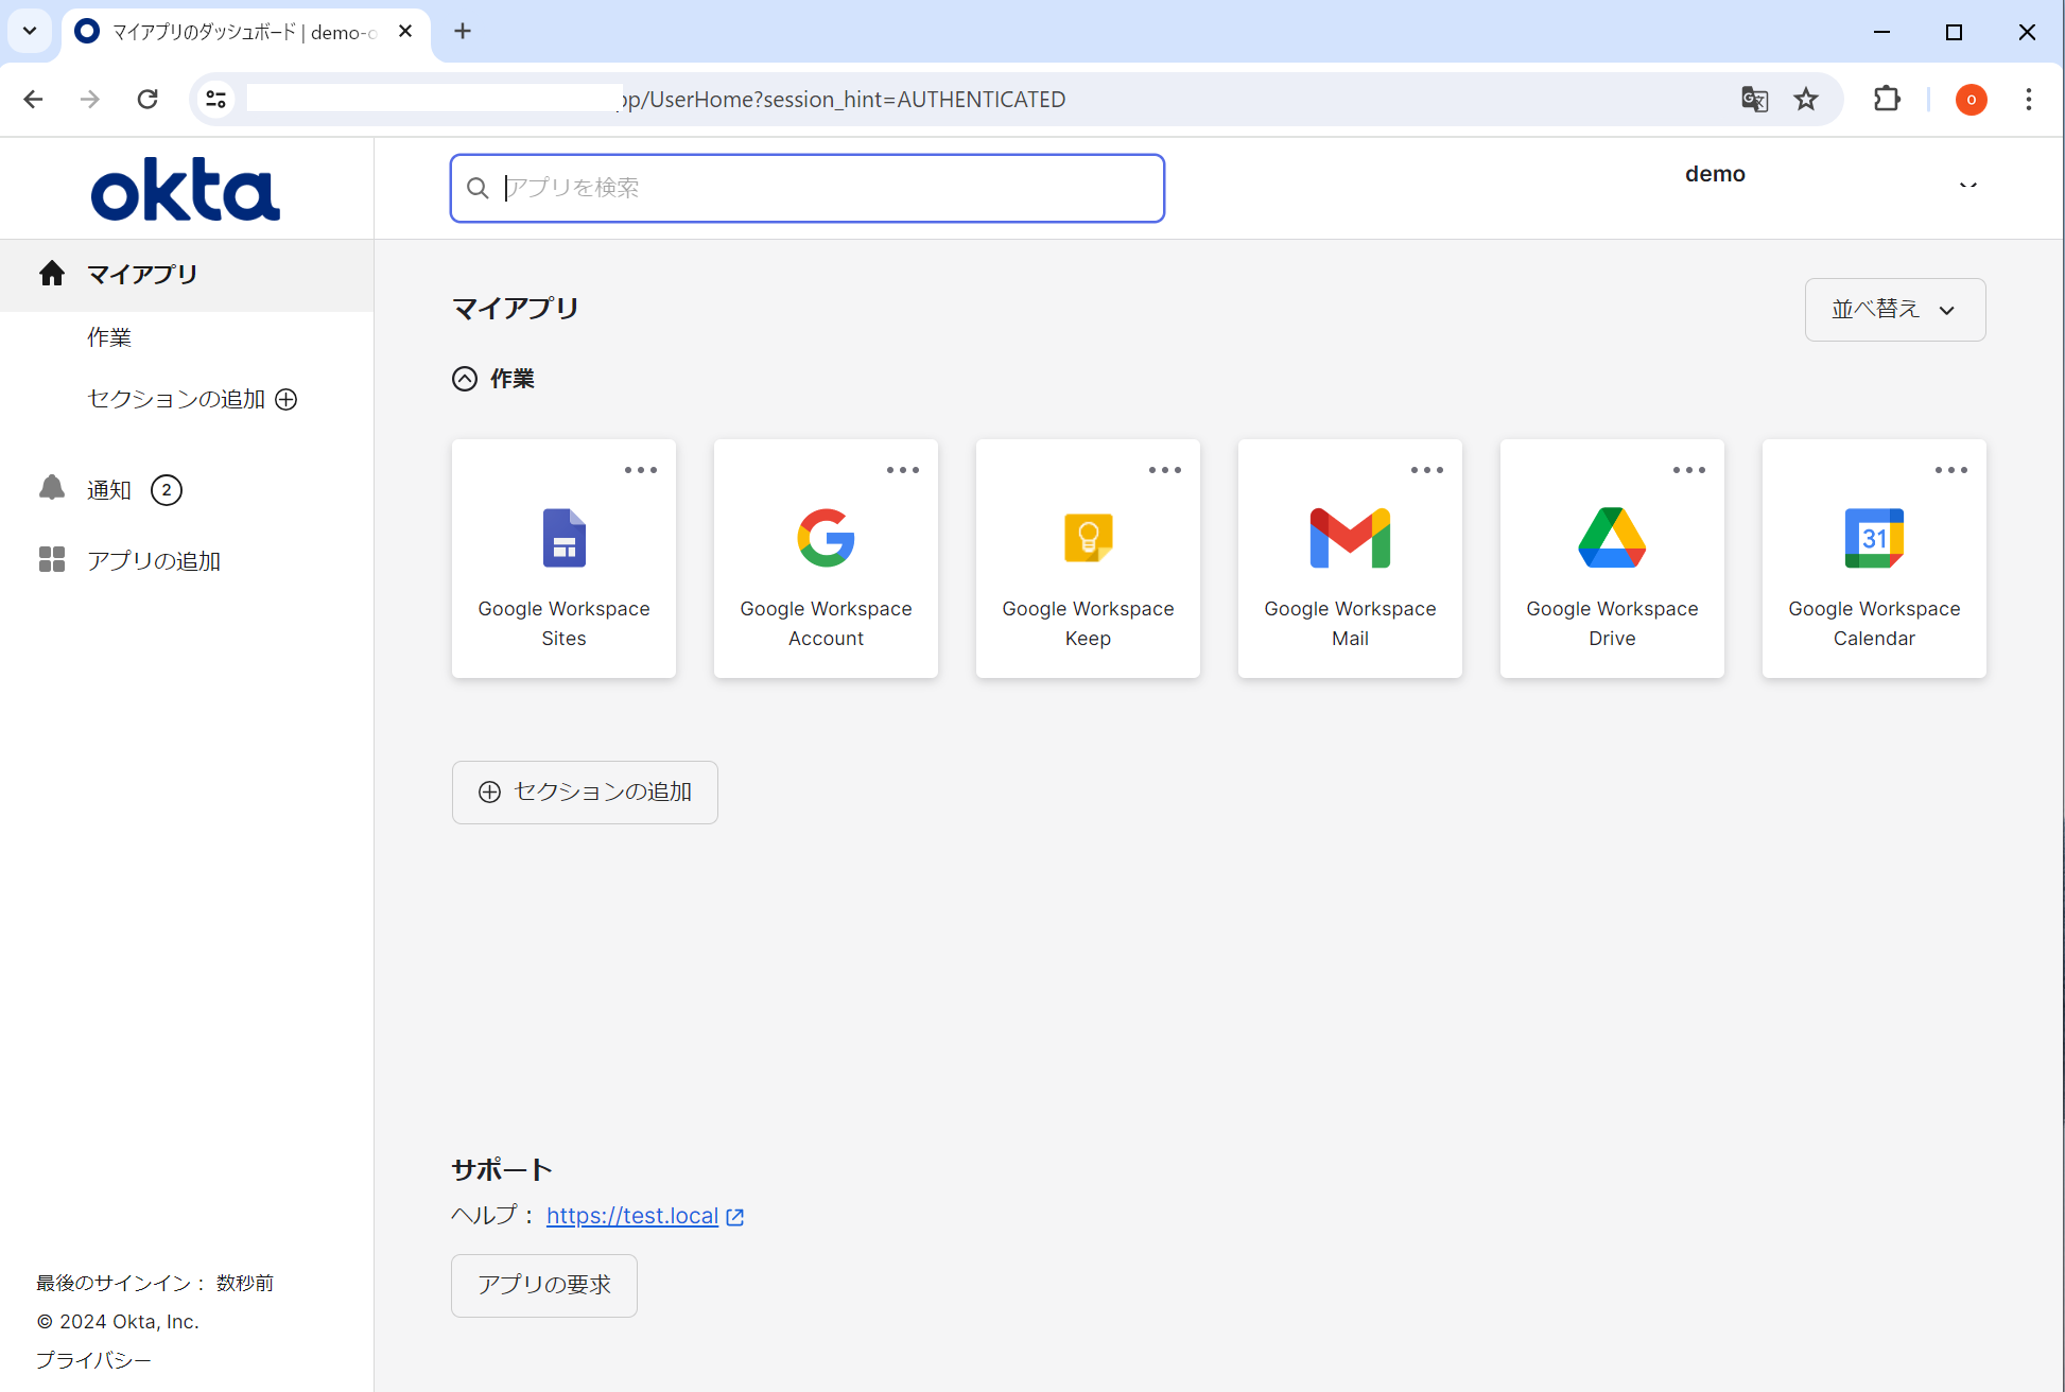The height and width of the screenshot is (1392, 2065).
Task: Close the マイアプリのダッシュボード browser tab
Action: [405, 32]
